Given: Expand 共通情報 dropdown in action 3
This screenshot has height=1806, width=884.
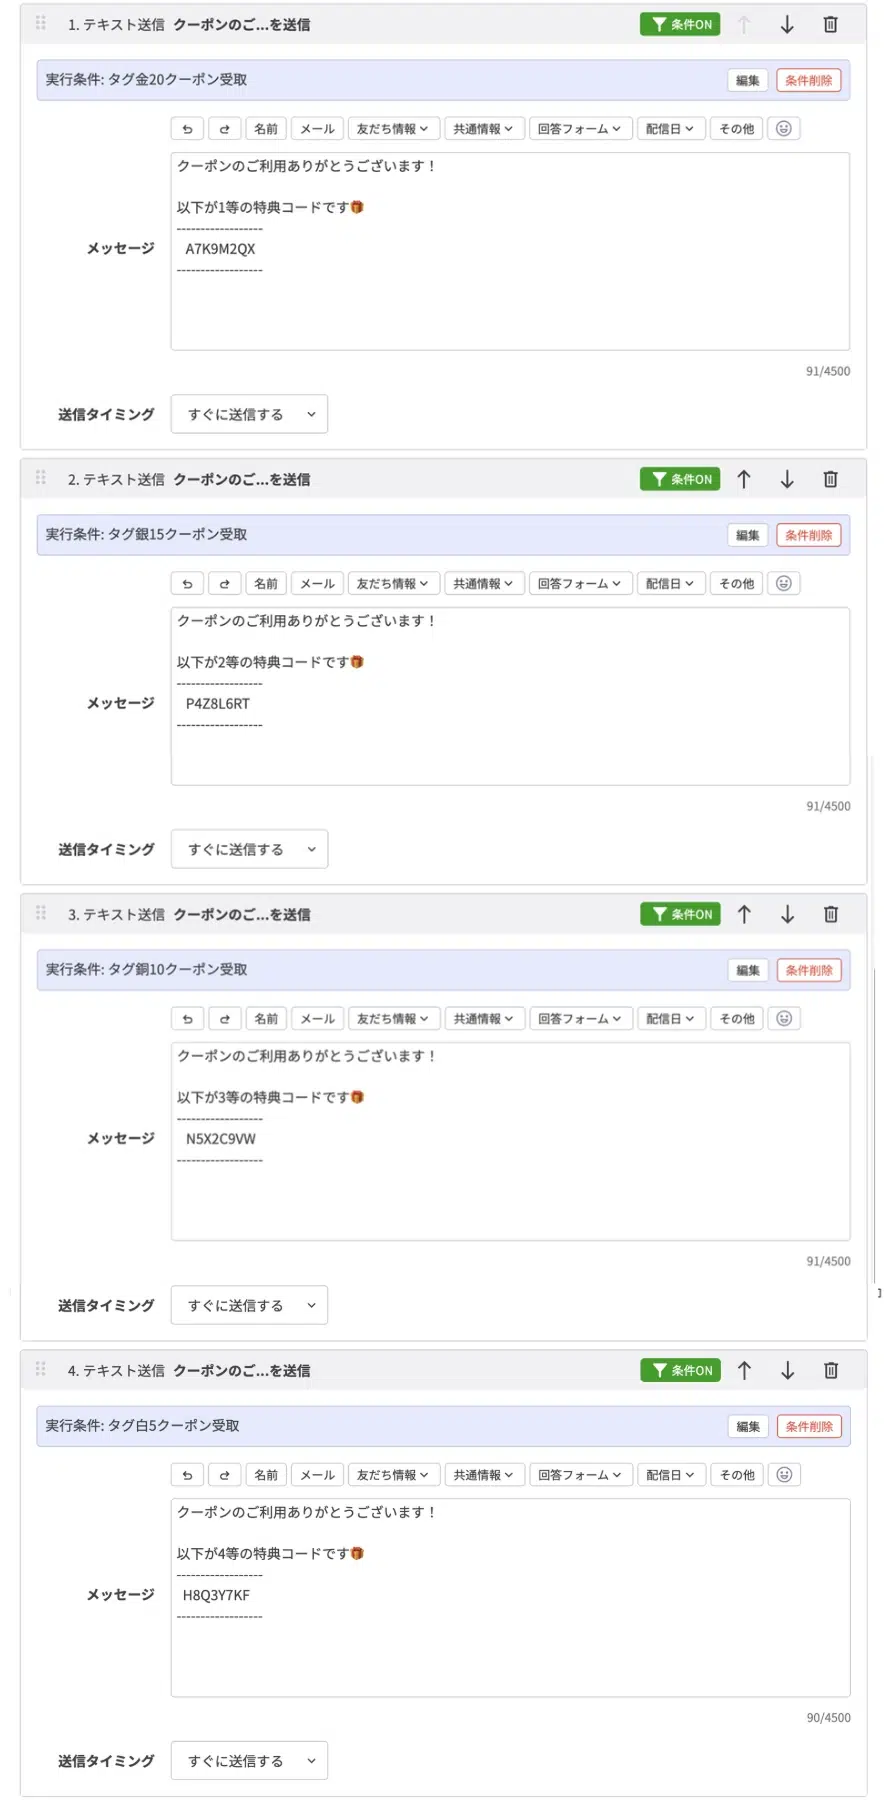Looking at the screenshot, I should 483,1019.
